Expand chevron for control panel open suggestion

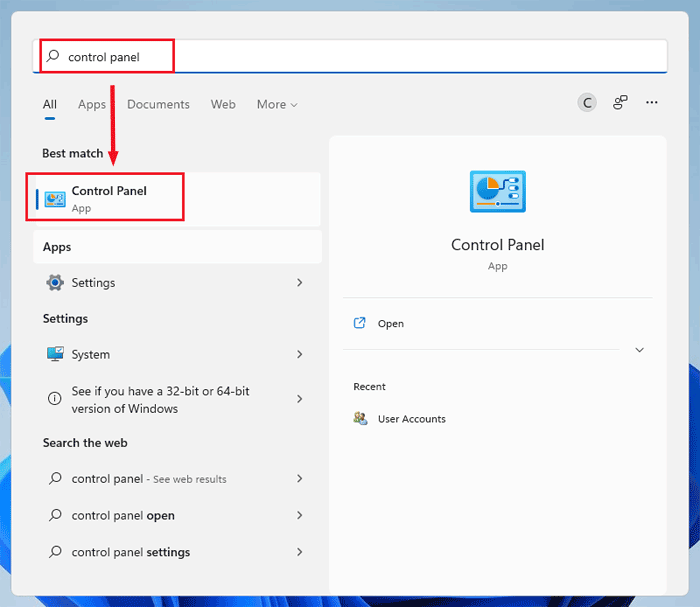(300, 516)
